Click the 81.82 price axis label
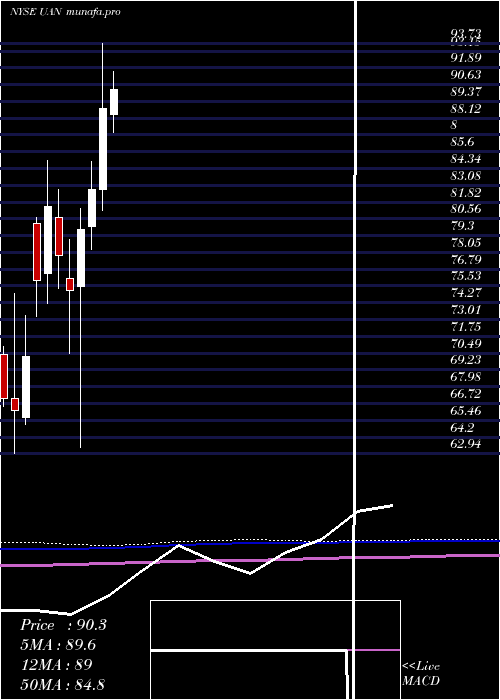 [x=466, y=192]
